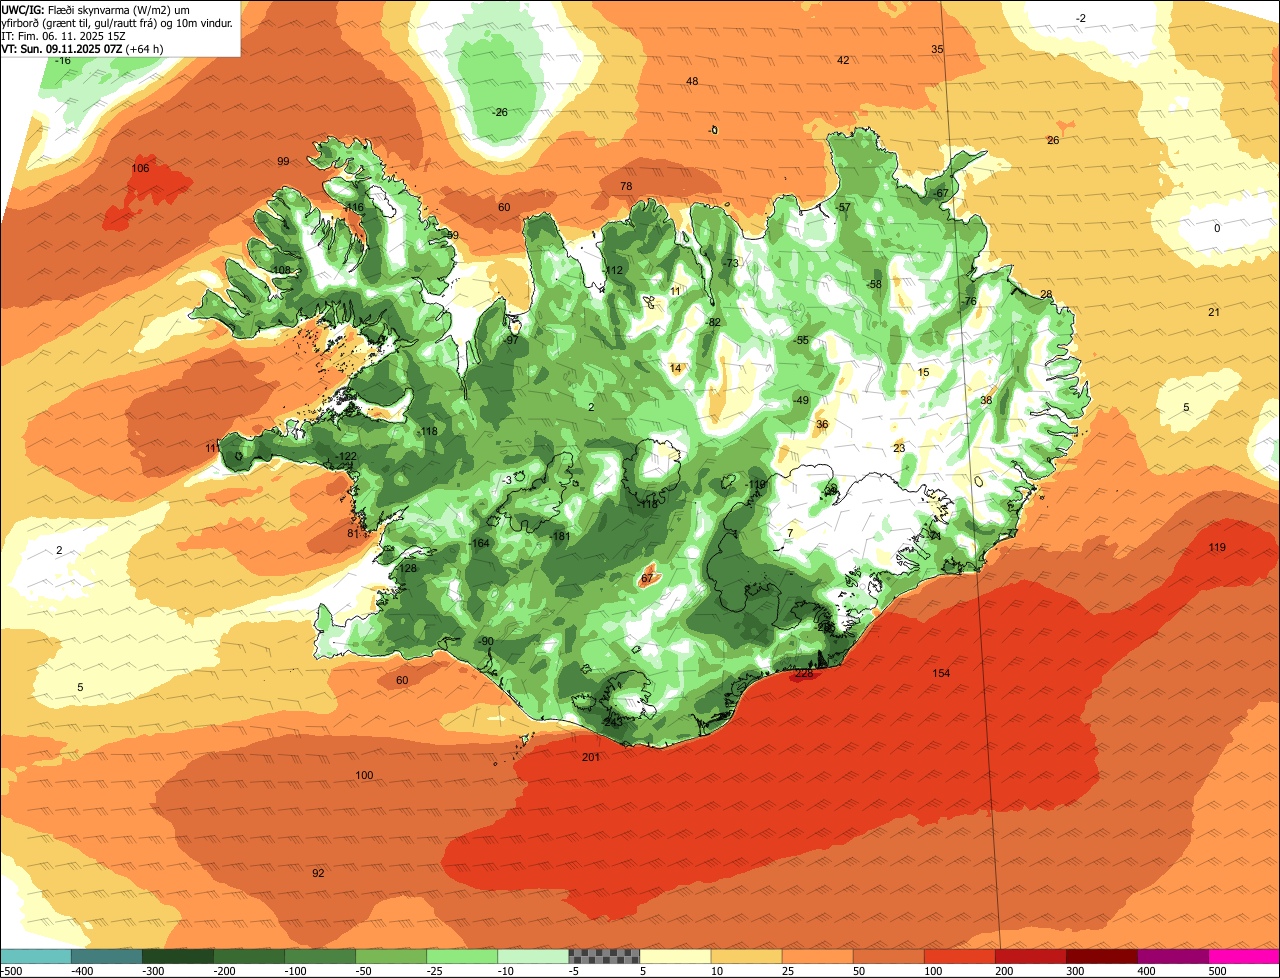Click the map value -73 in north Iceland

pyautogui.click(x=730, y=263)
